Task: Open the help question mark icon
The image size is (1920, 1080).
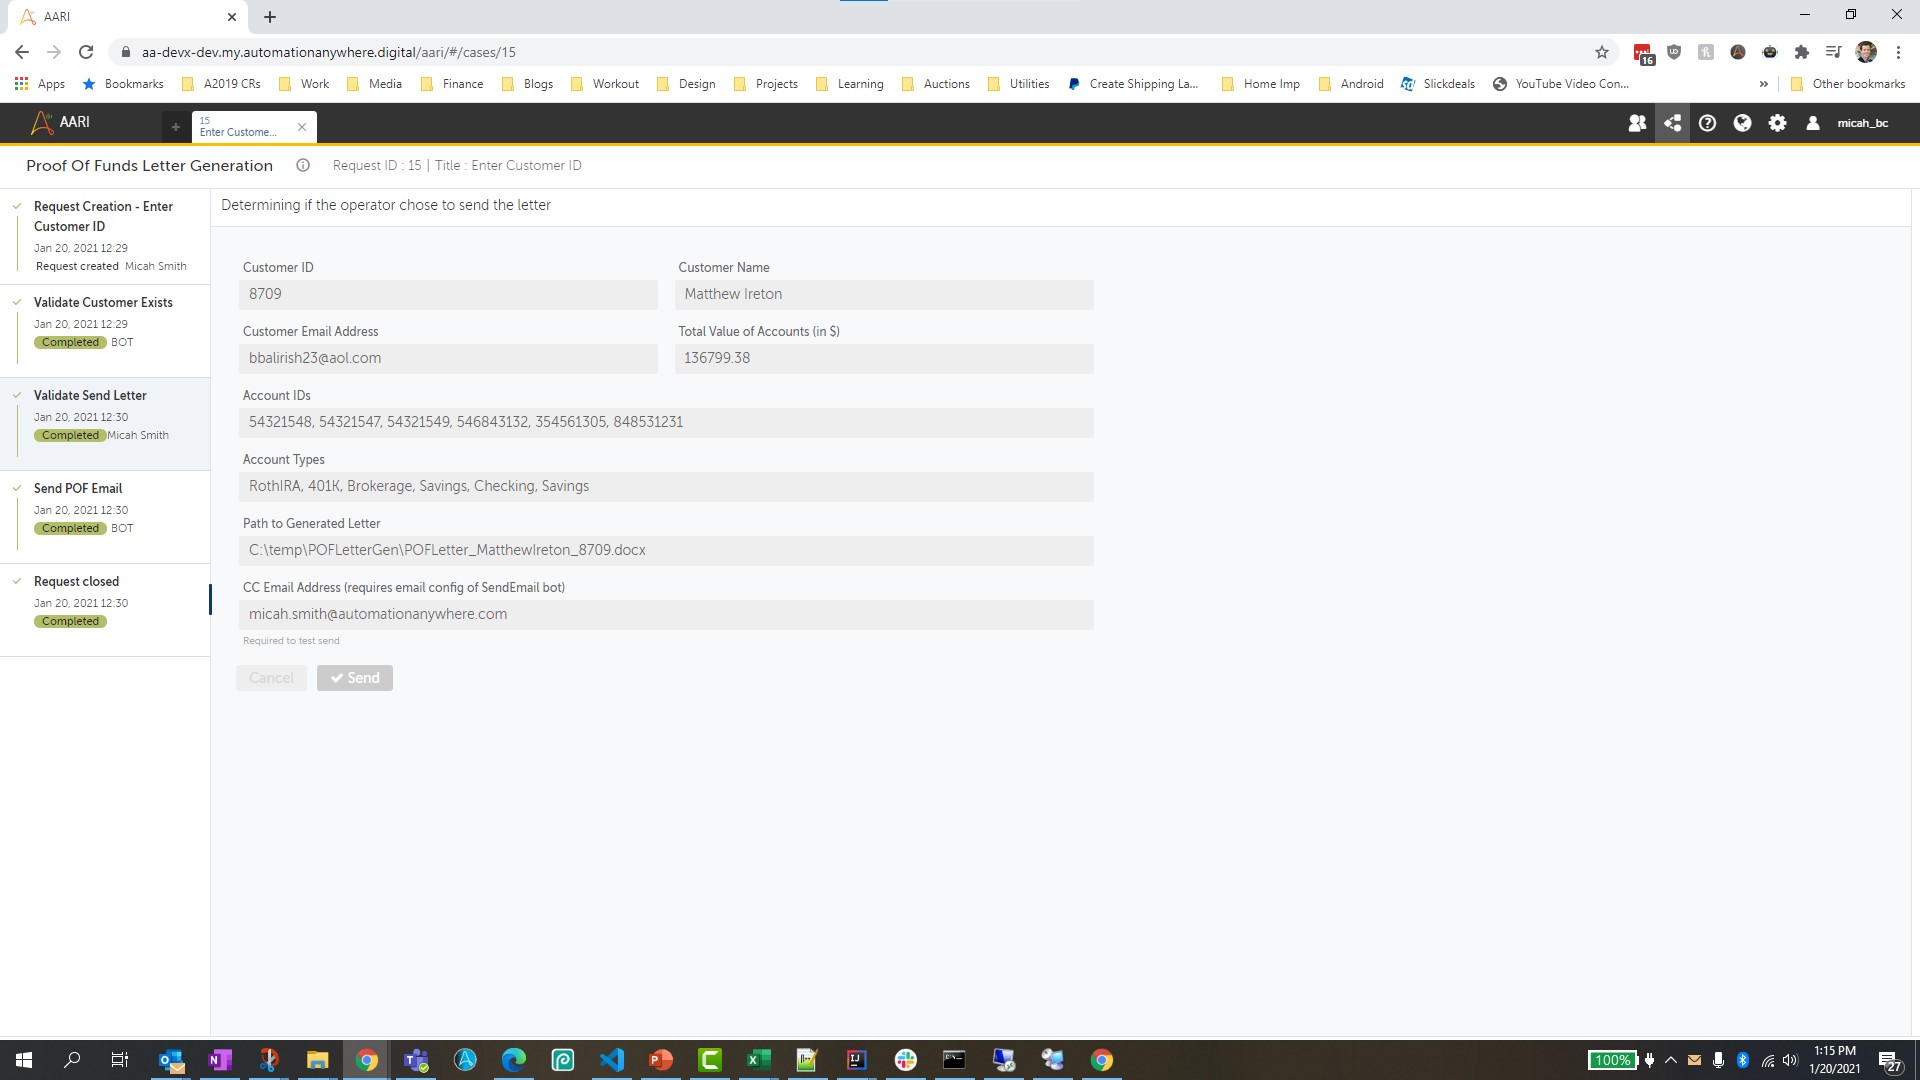Action: point(1707,123)
